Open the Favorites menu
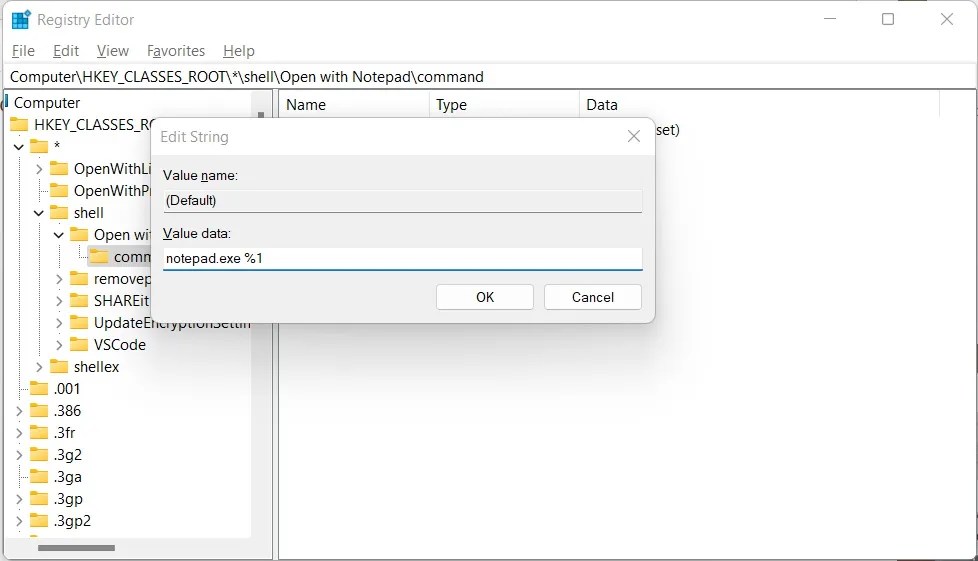 click(176, 51)
